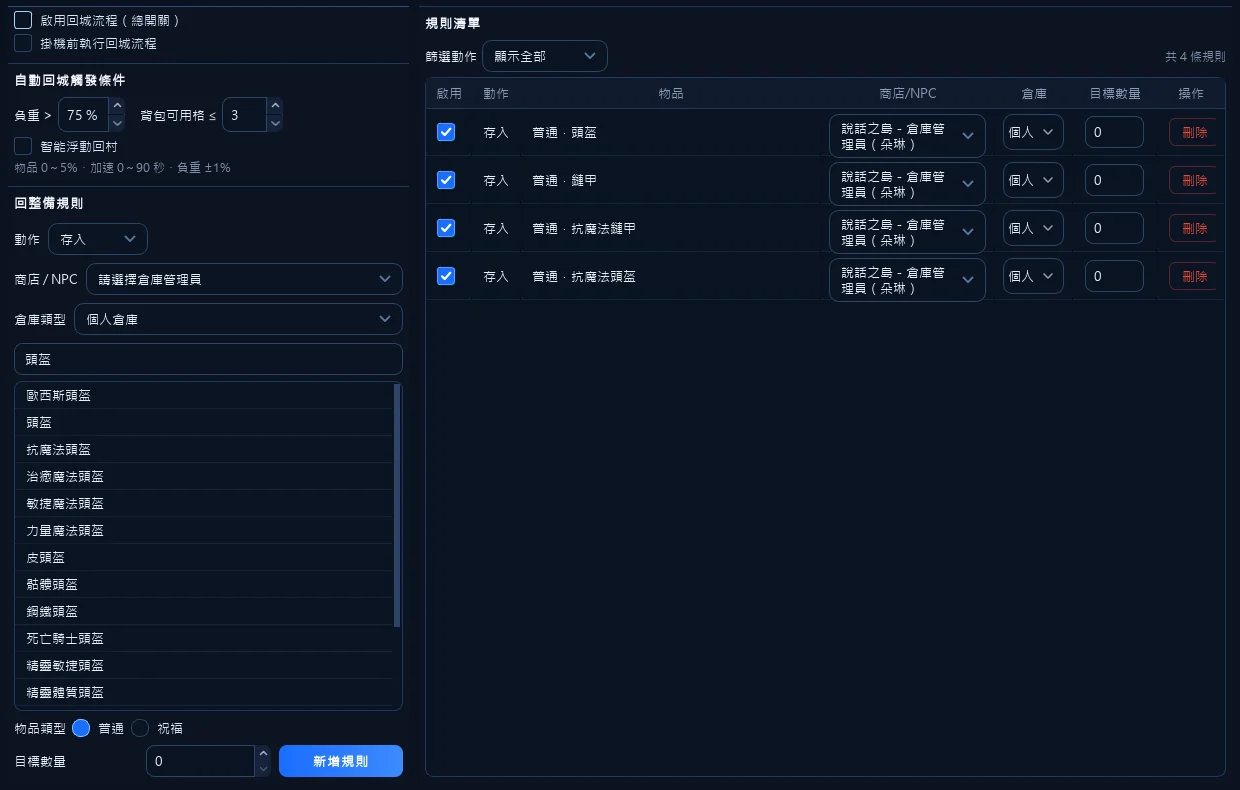Click the item list's vertical scrollbar
This screenshot has width=1240, height=790.
click(397, 505)
